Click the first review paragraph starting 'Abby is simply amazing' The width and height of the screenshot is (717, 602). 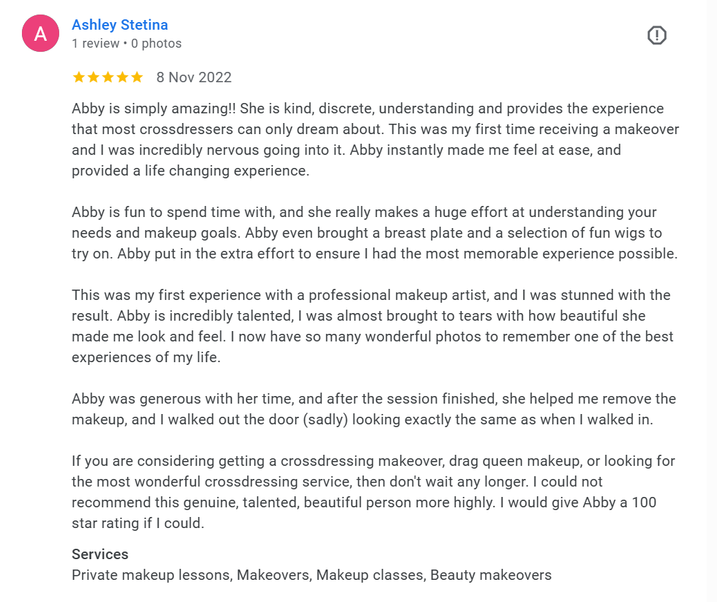(x=375, y=139)
